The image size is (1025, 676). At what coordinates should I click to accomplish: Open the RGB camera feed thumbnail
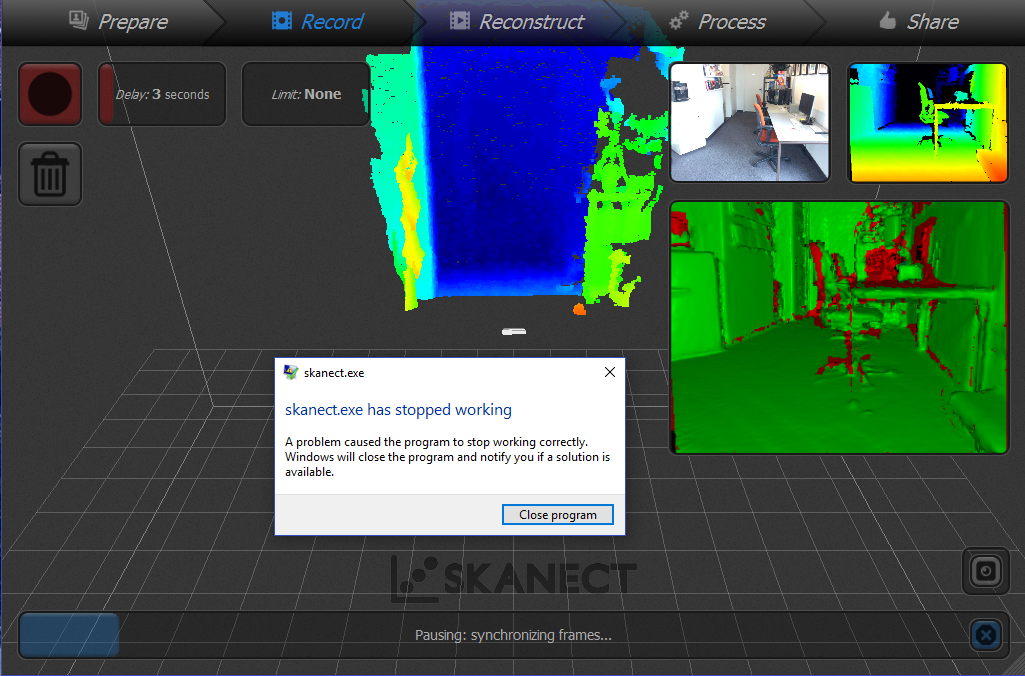pyautogui.click(x=750, y=122)
